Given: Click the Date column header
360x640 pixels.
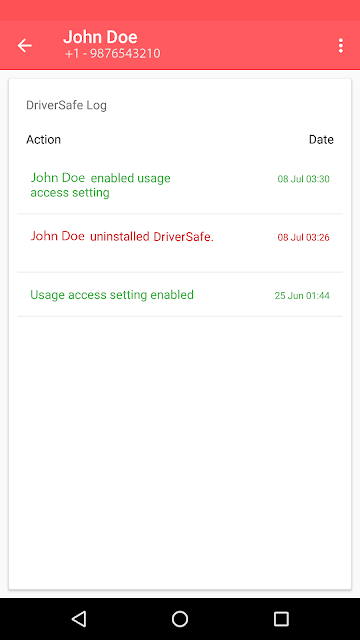Looking at the screenshot, I should (321, 140).
